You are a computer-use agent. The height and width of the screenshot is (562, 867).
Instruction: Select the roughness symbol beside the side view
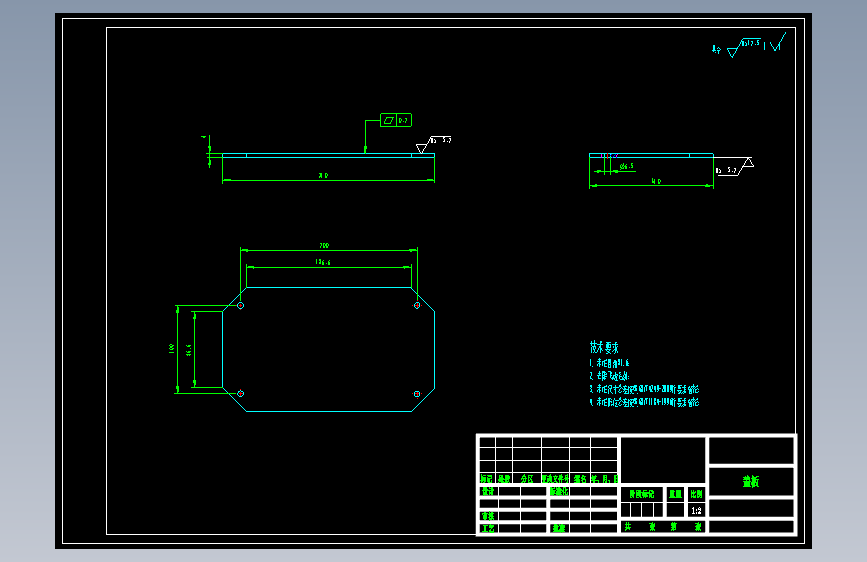click(734, 167)
